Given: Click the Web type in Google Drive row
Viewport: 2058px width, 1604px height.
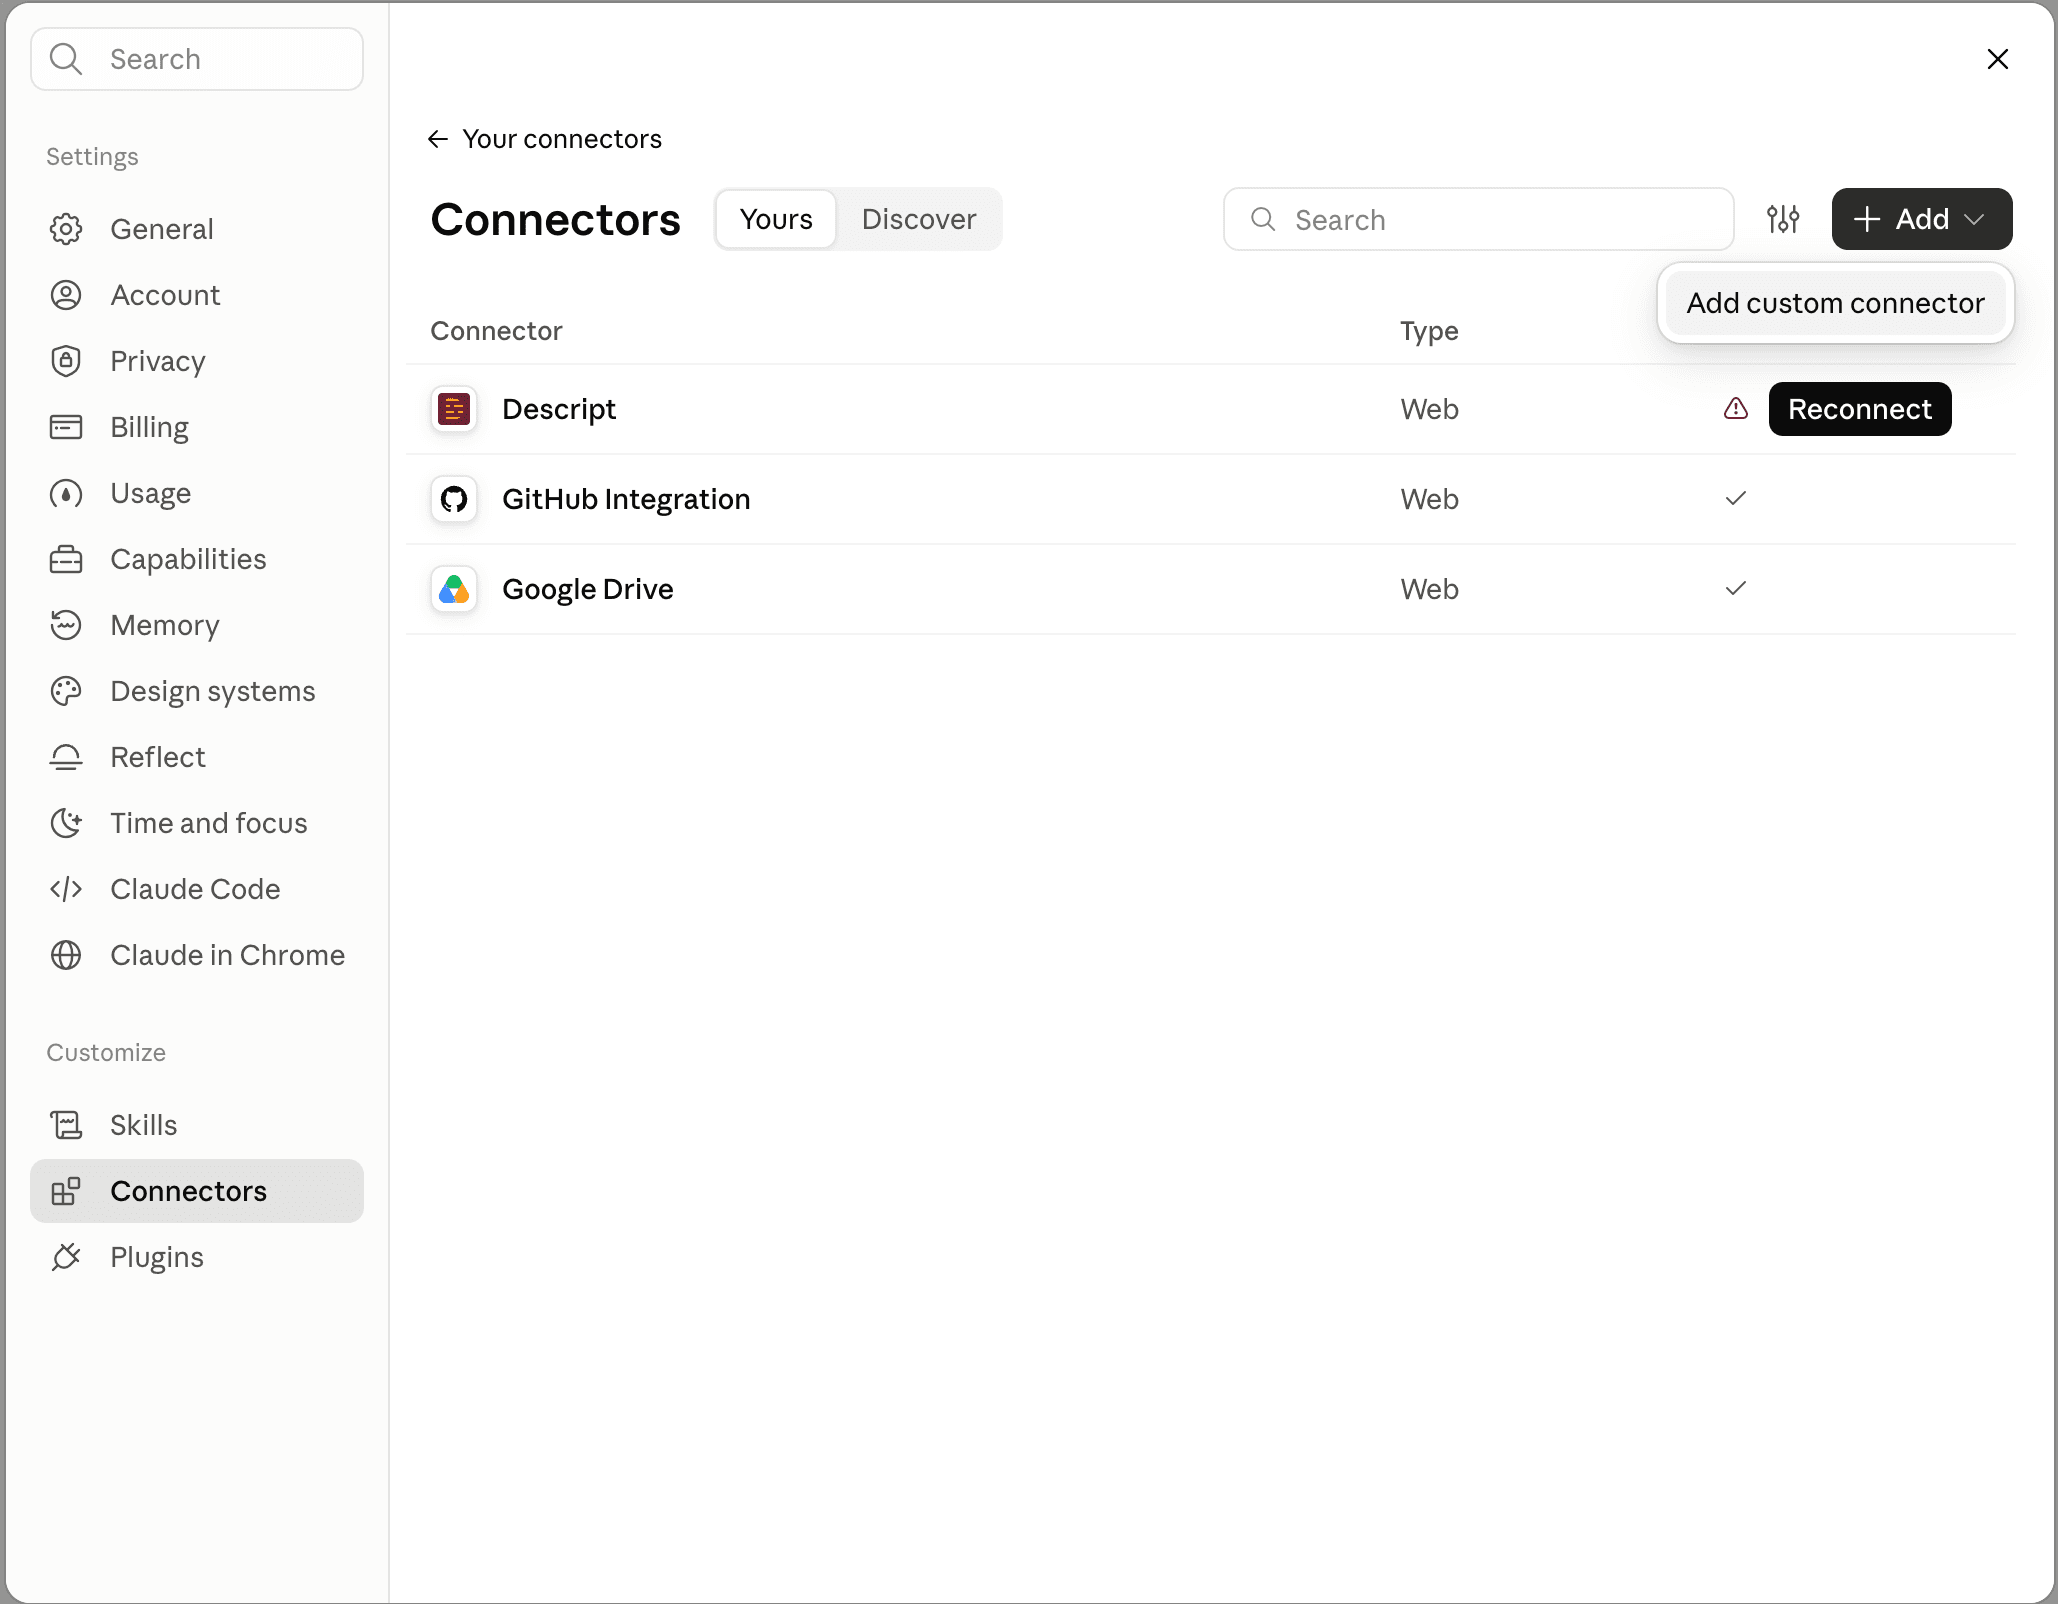Looking at the screenshot, I should (1429, 589).
